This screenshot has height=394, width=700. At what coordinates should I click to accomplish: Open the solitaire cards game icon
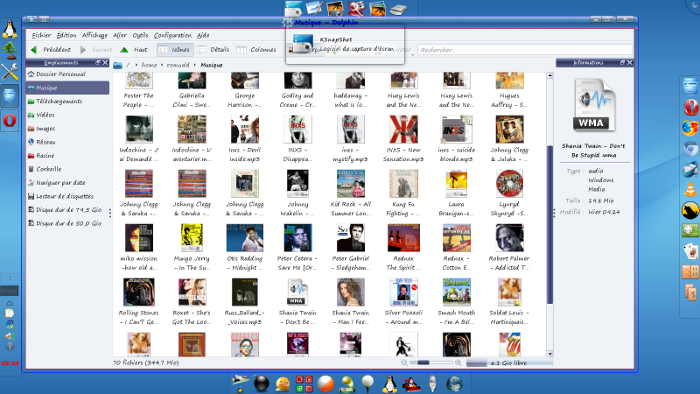pos(691,251)
